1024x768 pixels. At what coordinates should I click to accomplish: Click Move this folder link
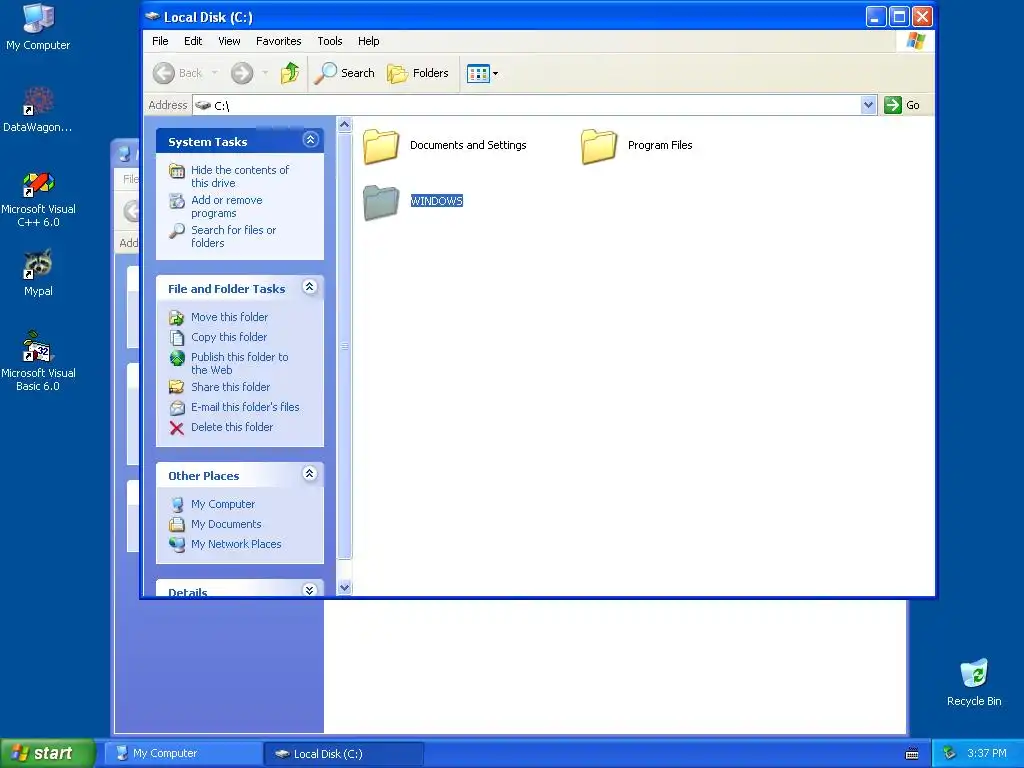coord(229,317)
